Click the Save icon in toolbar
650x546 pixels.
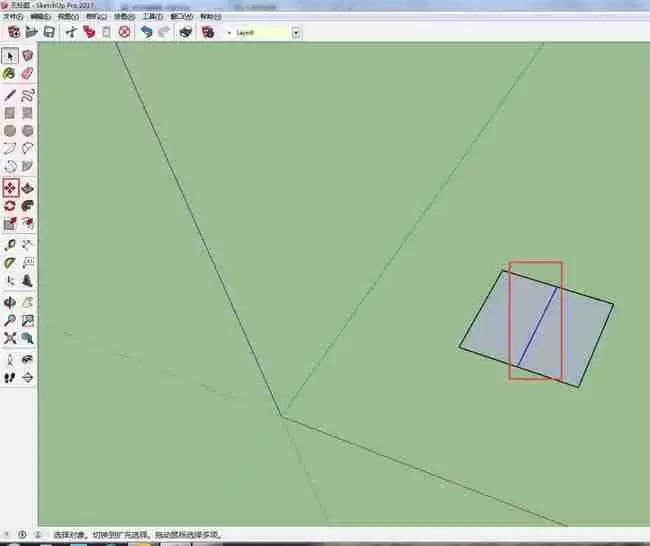[x=49, y=32]
